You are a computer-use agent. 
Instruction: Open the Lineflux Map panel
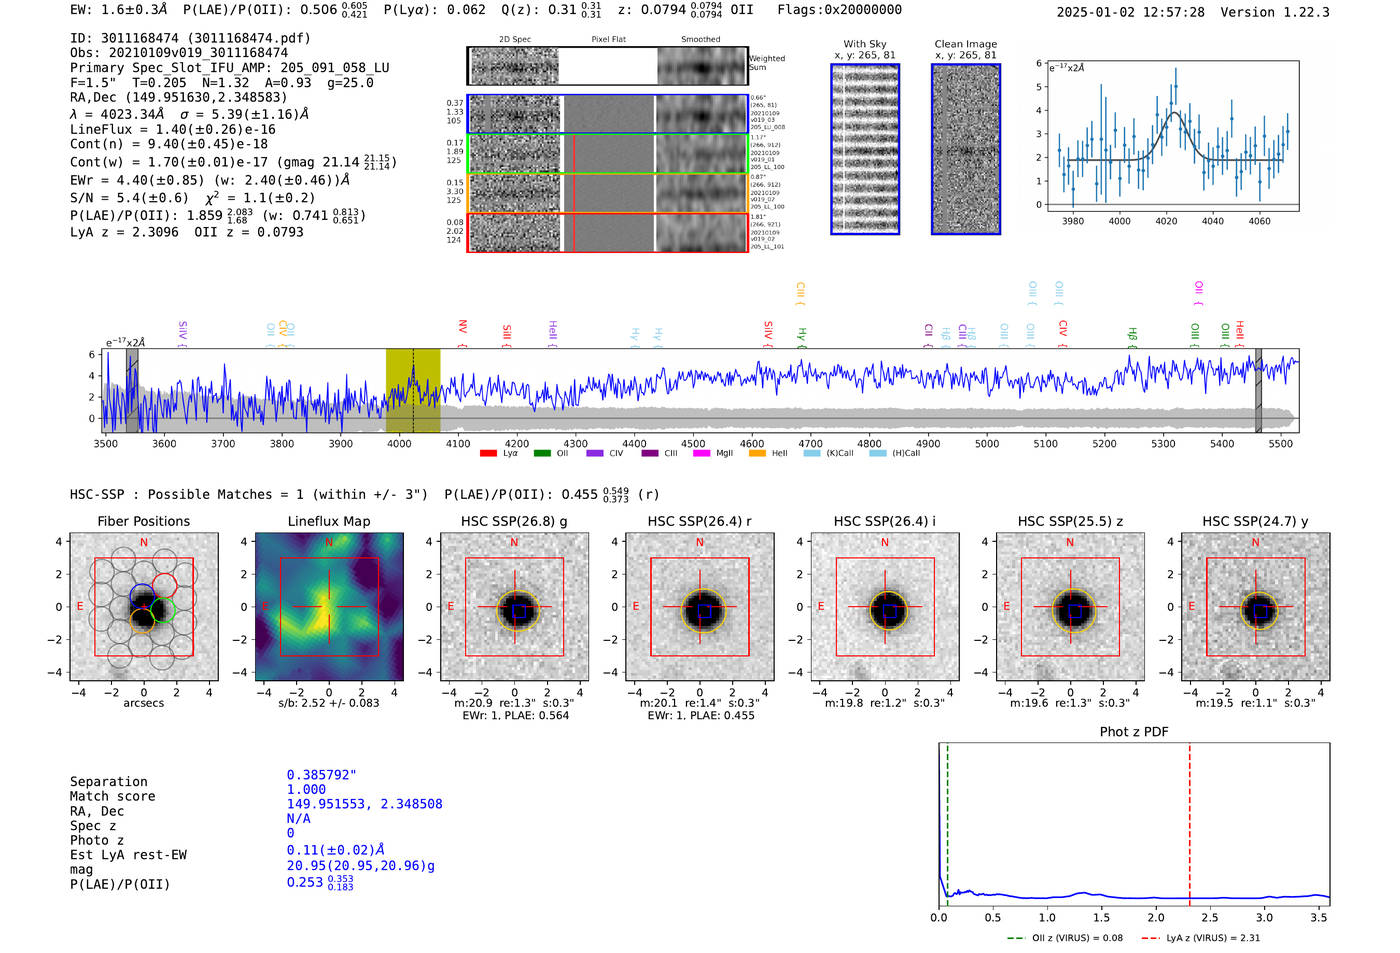coord(329,607)
